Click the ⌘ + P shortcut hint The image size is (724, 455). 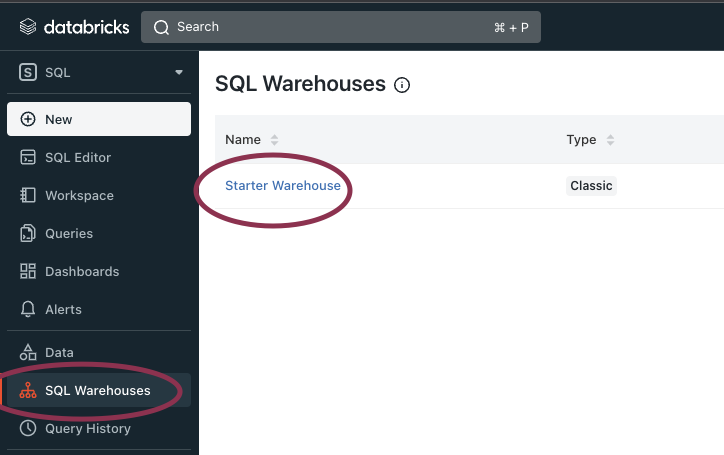(511, 28)
